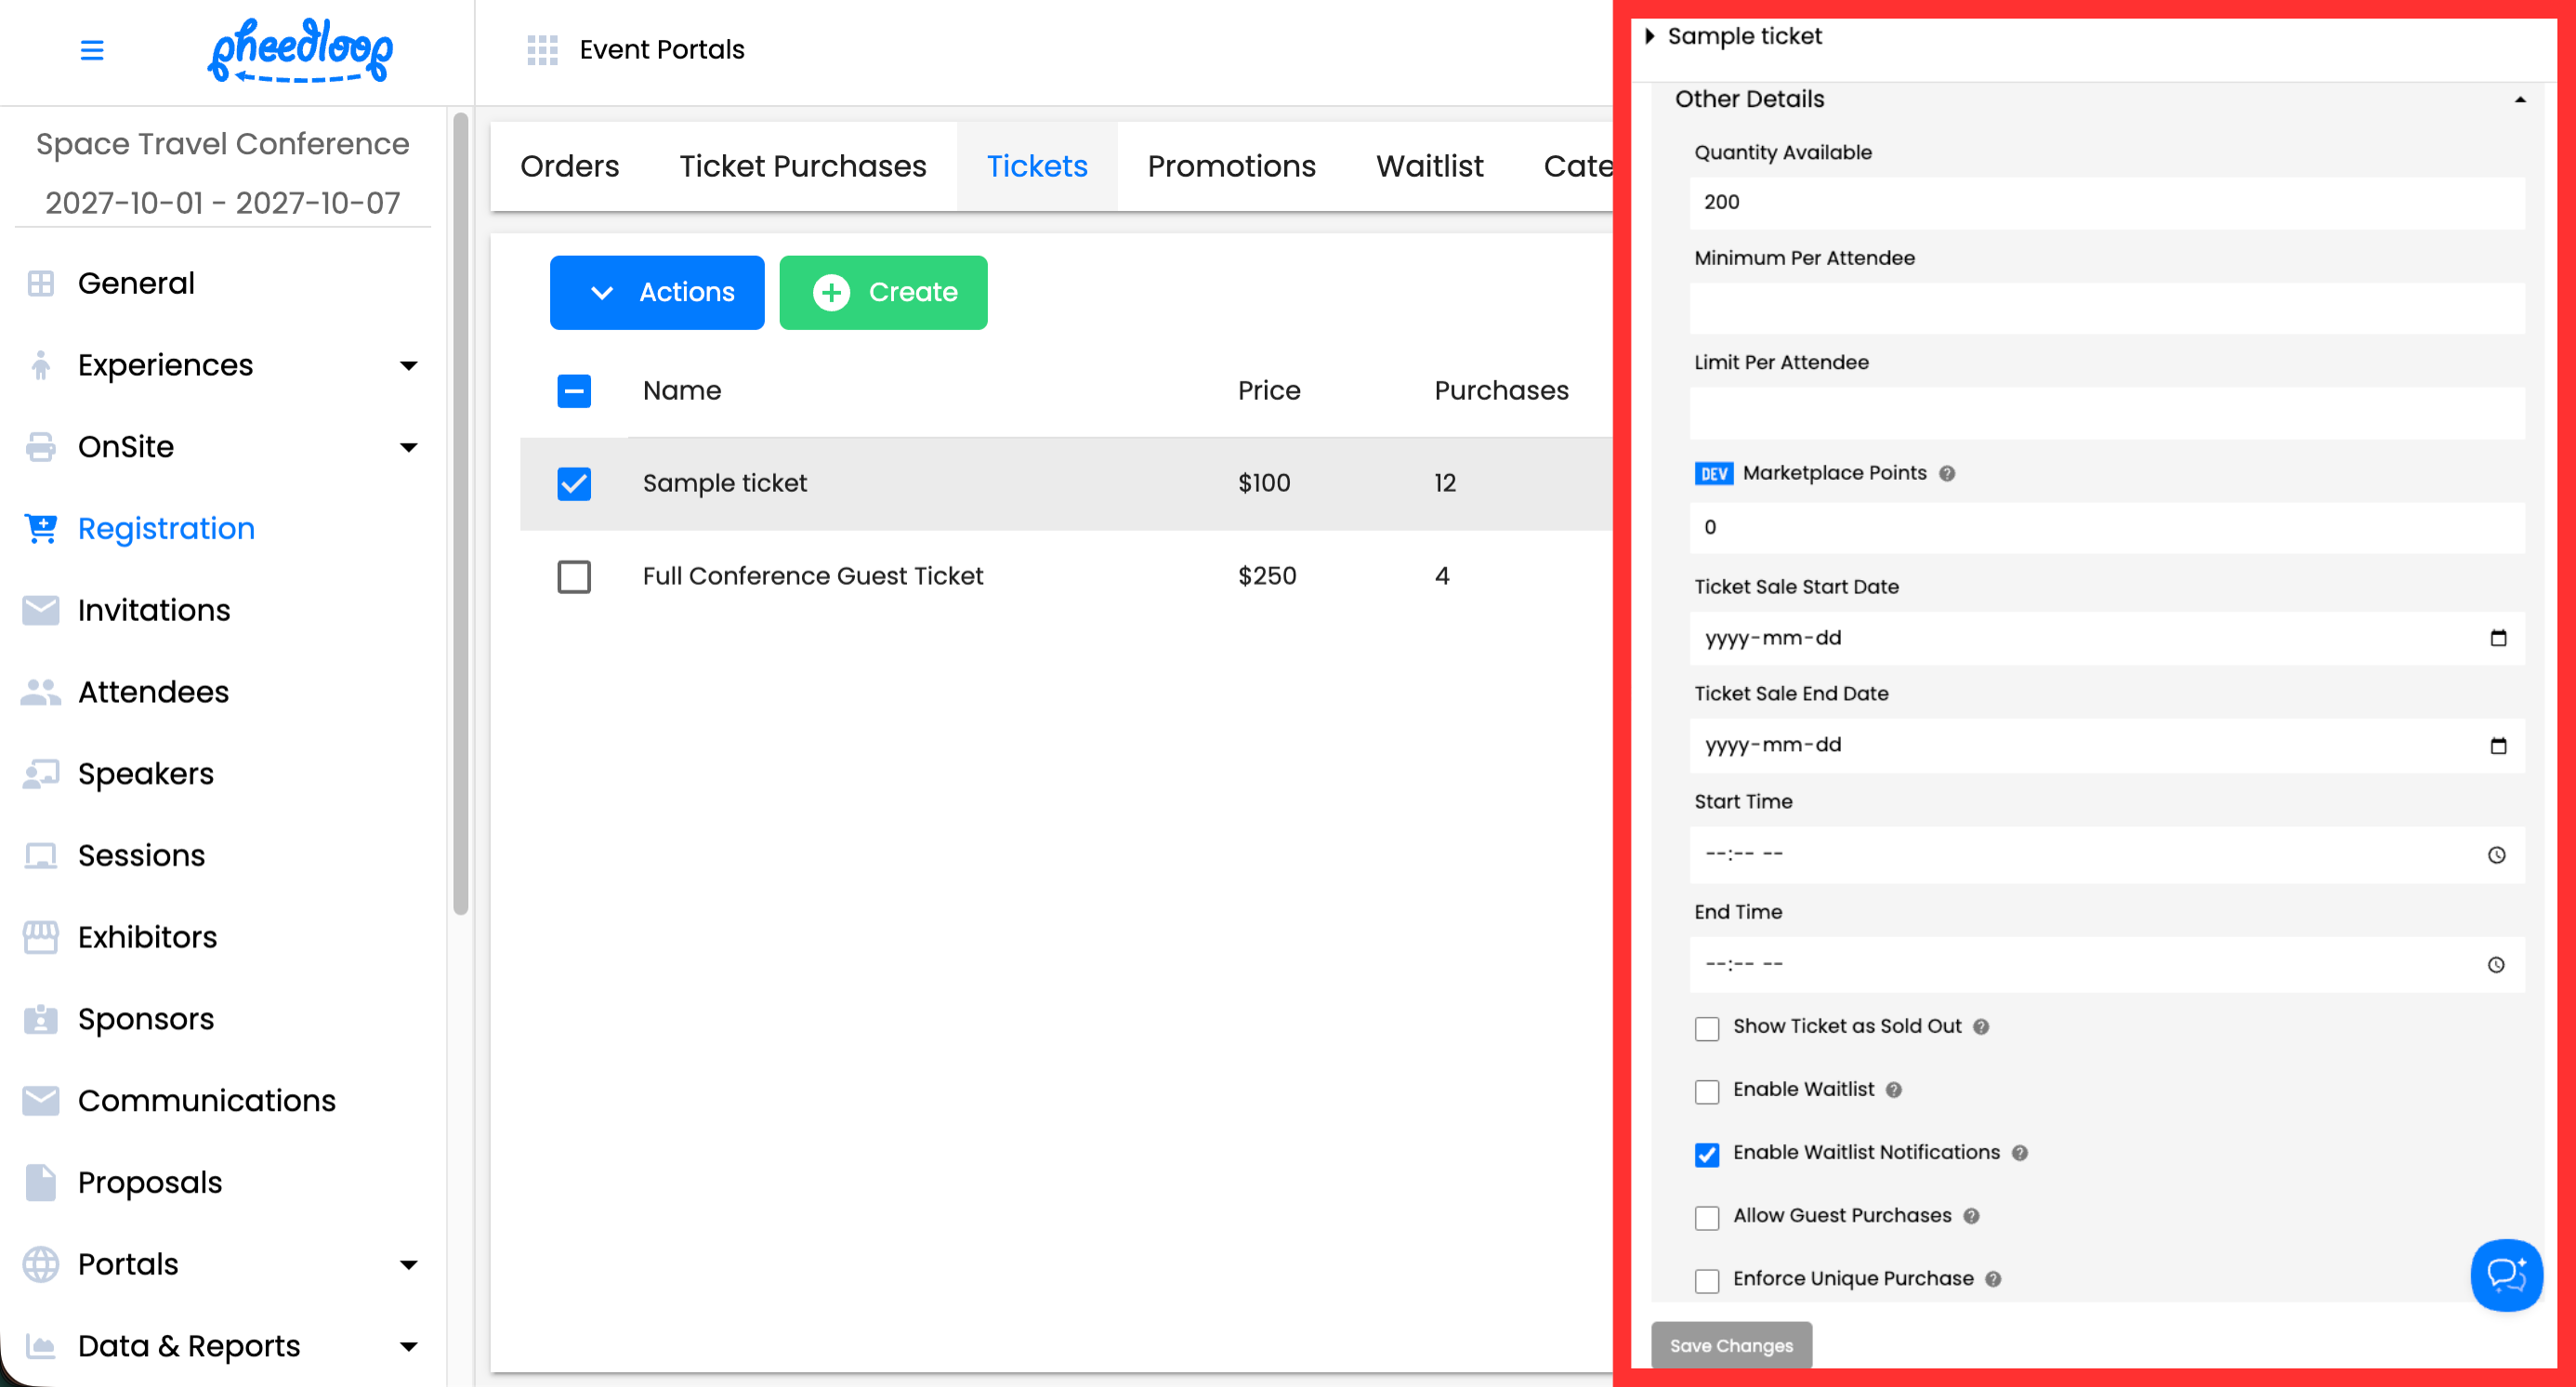Click the Marketplace Points help icon
2576x1387 pixels.
[x=1946, y=474]
